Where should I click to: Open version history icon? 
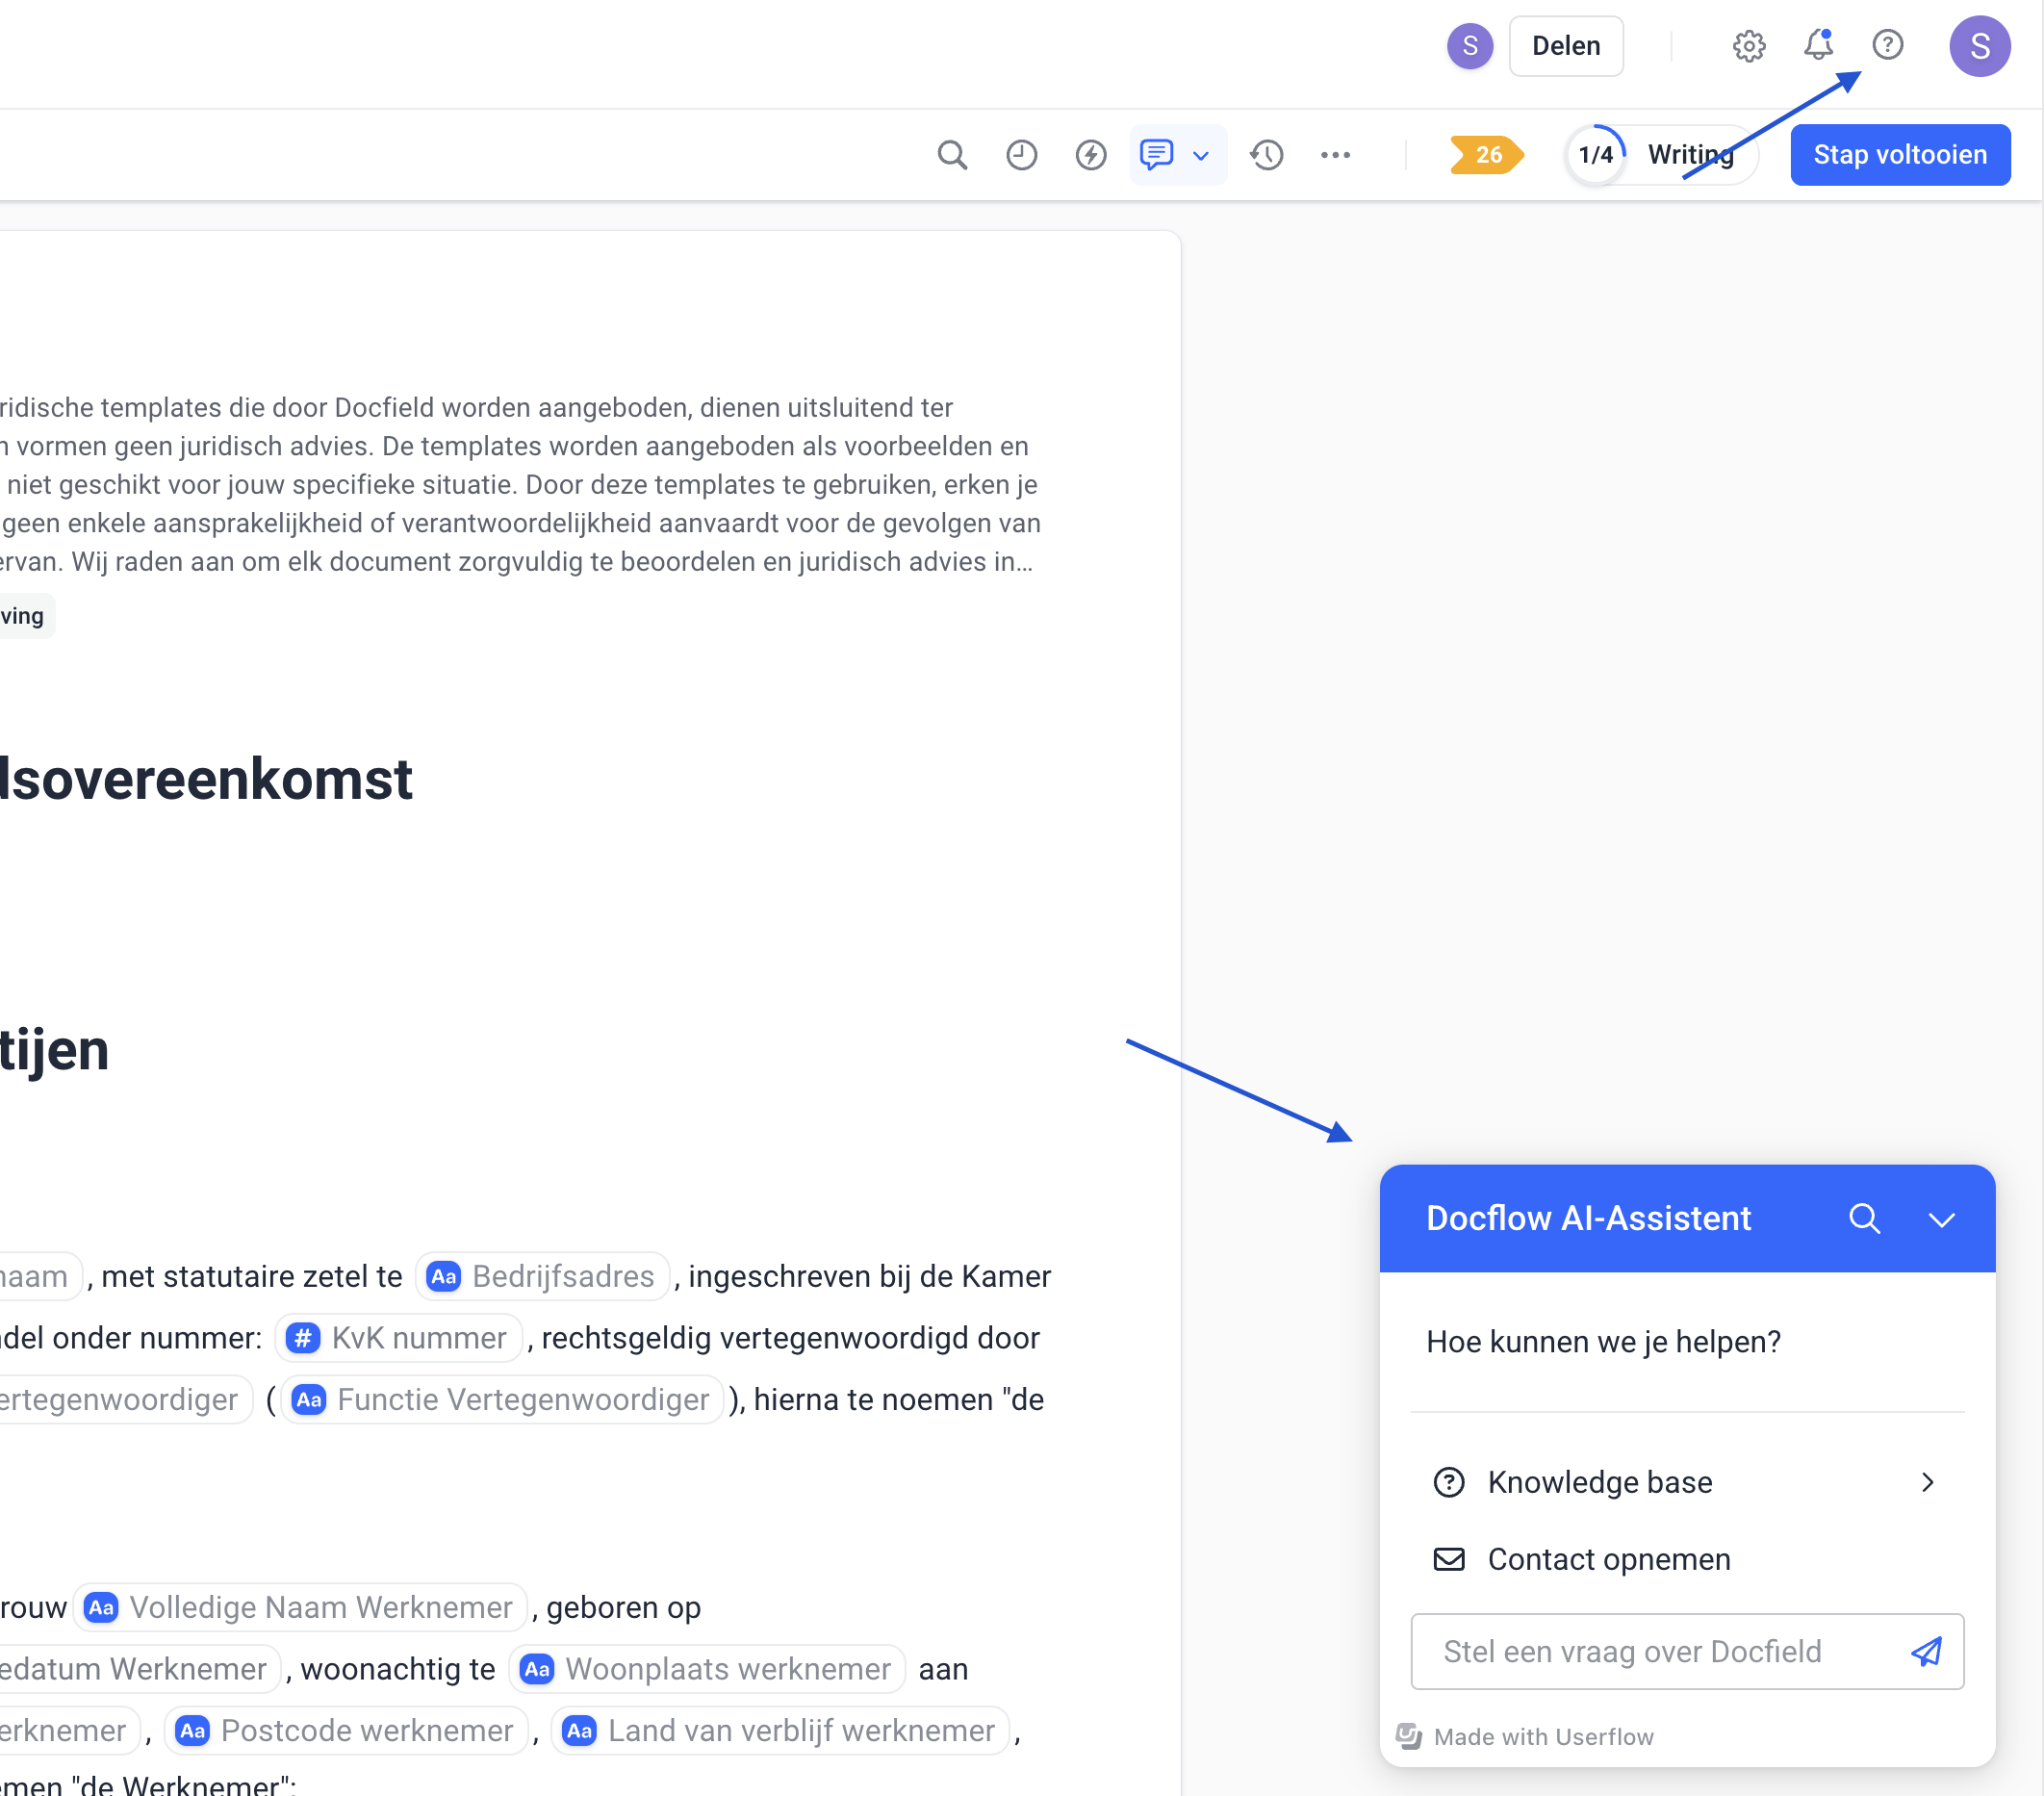click(x=1266, y=155)
